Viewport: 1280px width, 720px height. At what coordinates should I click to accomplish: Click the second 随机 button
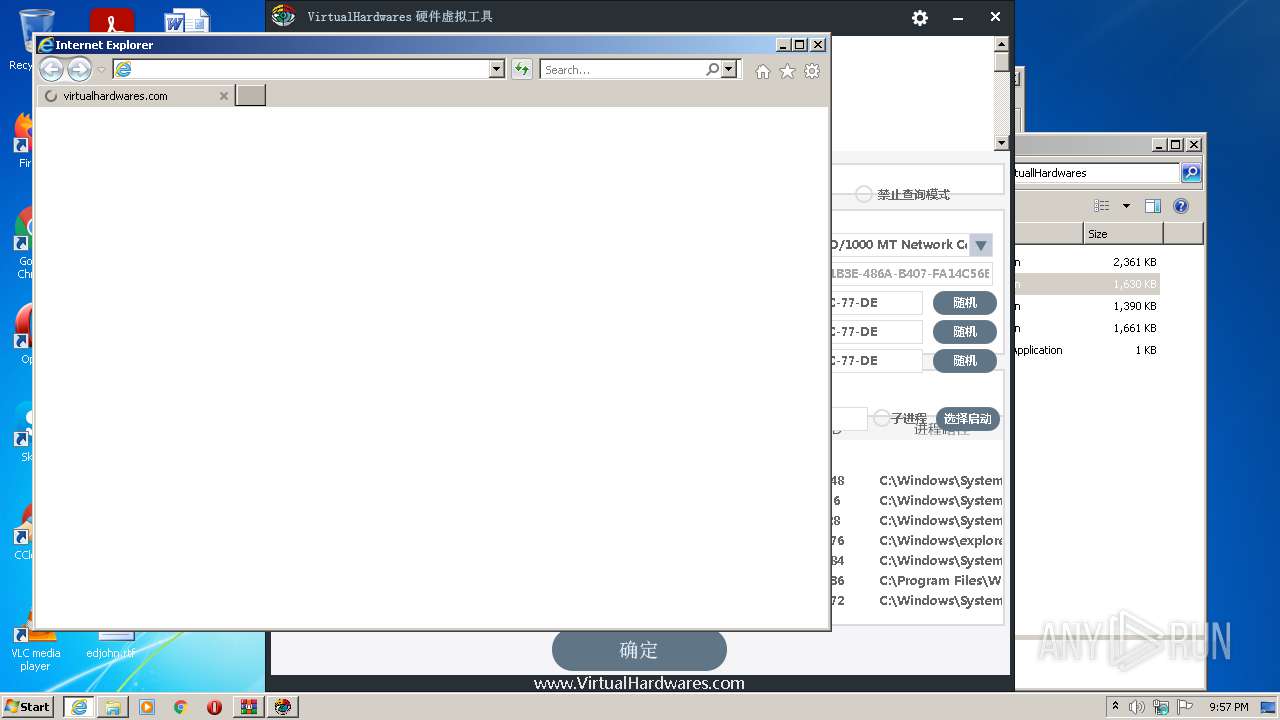click(965, 332)
